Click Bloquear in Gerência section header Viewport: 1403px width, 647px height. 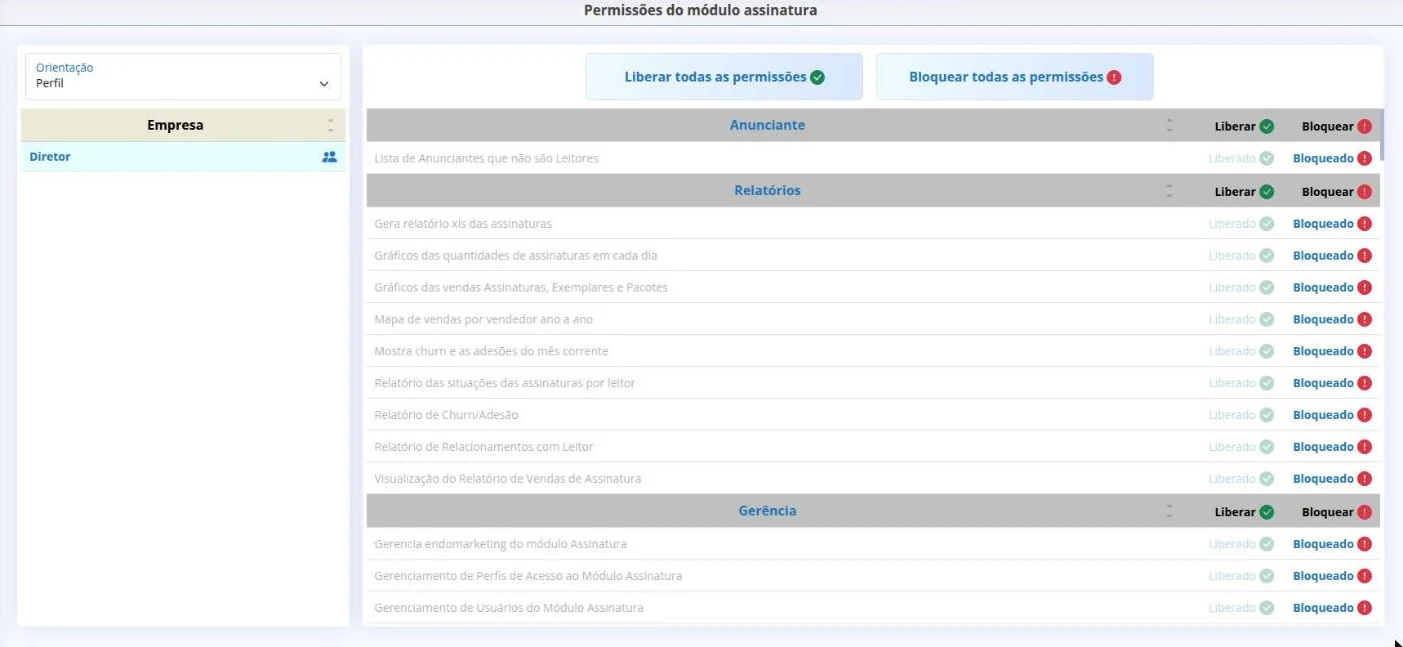(x=1336, y=512)
